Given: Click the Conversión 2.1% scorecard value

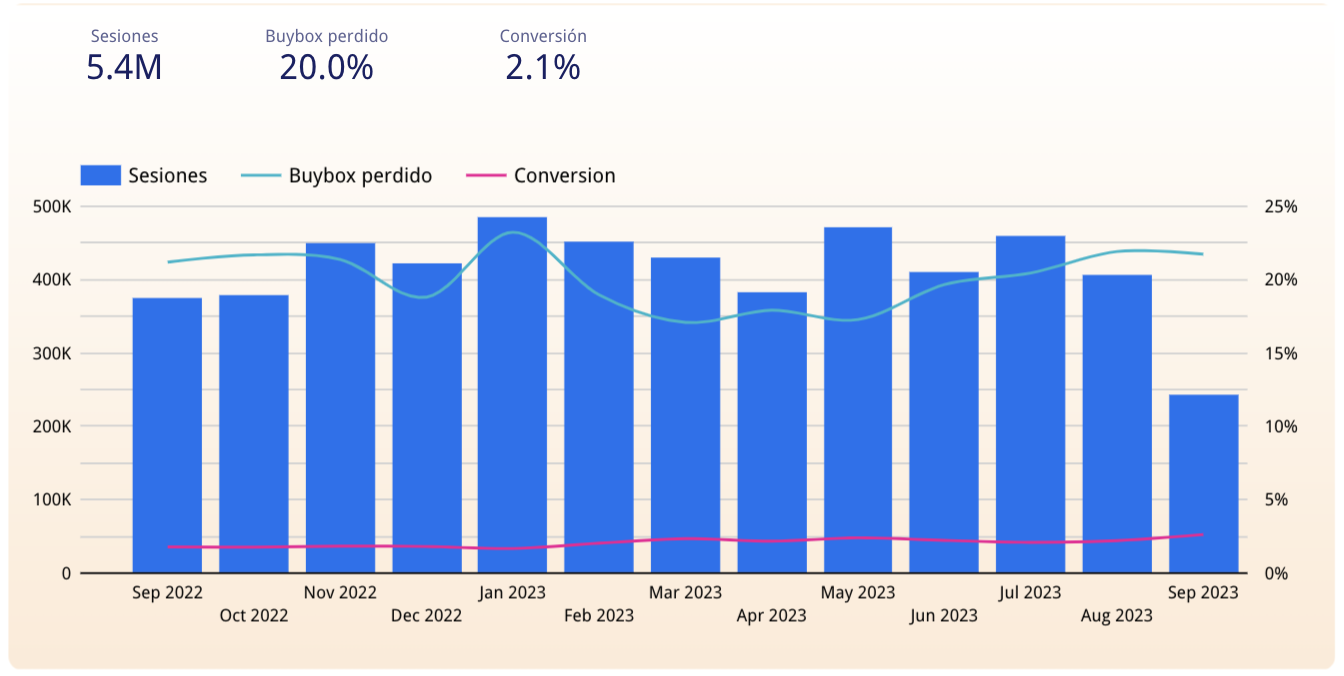Looking at the screenshot, I should [543, 67].
